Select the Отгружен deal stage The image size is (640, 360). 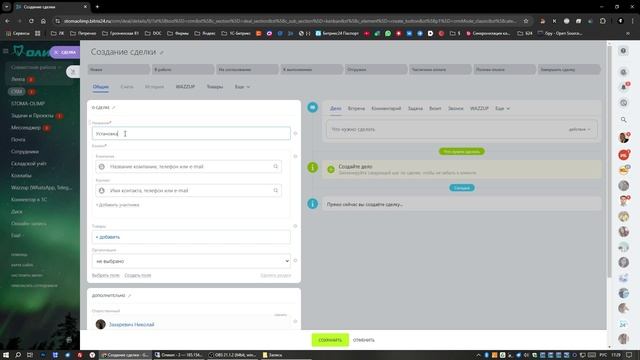coord(376,70)
